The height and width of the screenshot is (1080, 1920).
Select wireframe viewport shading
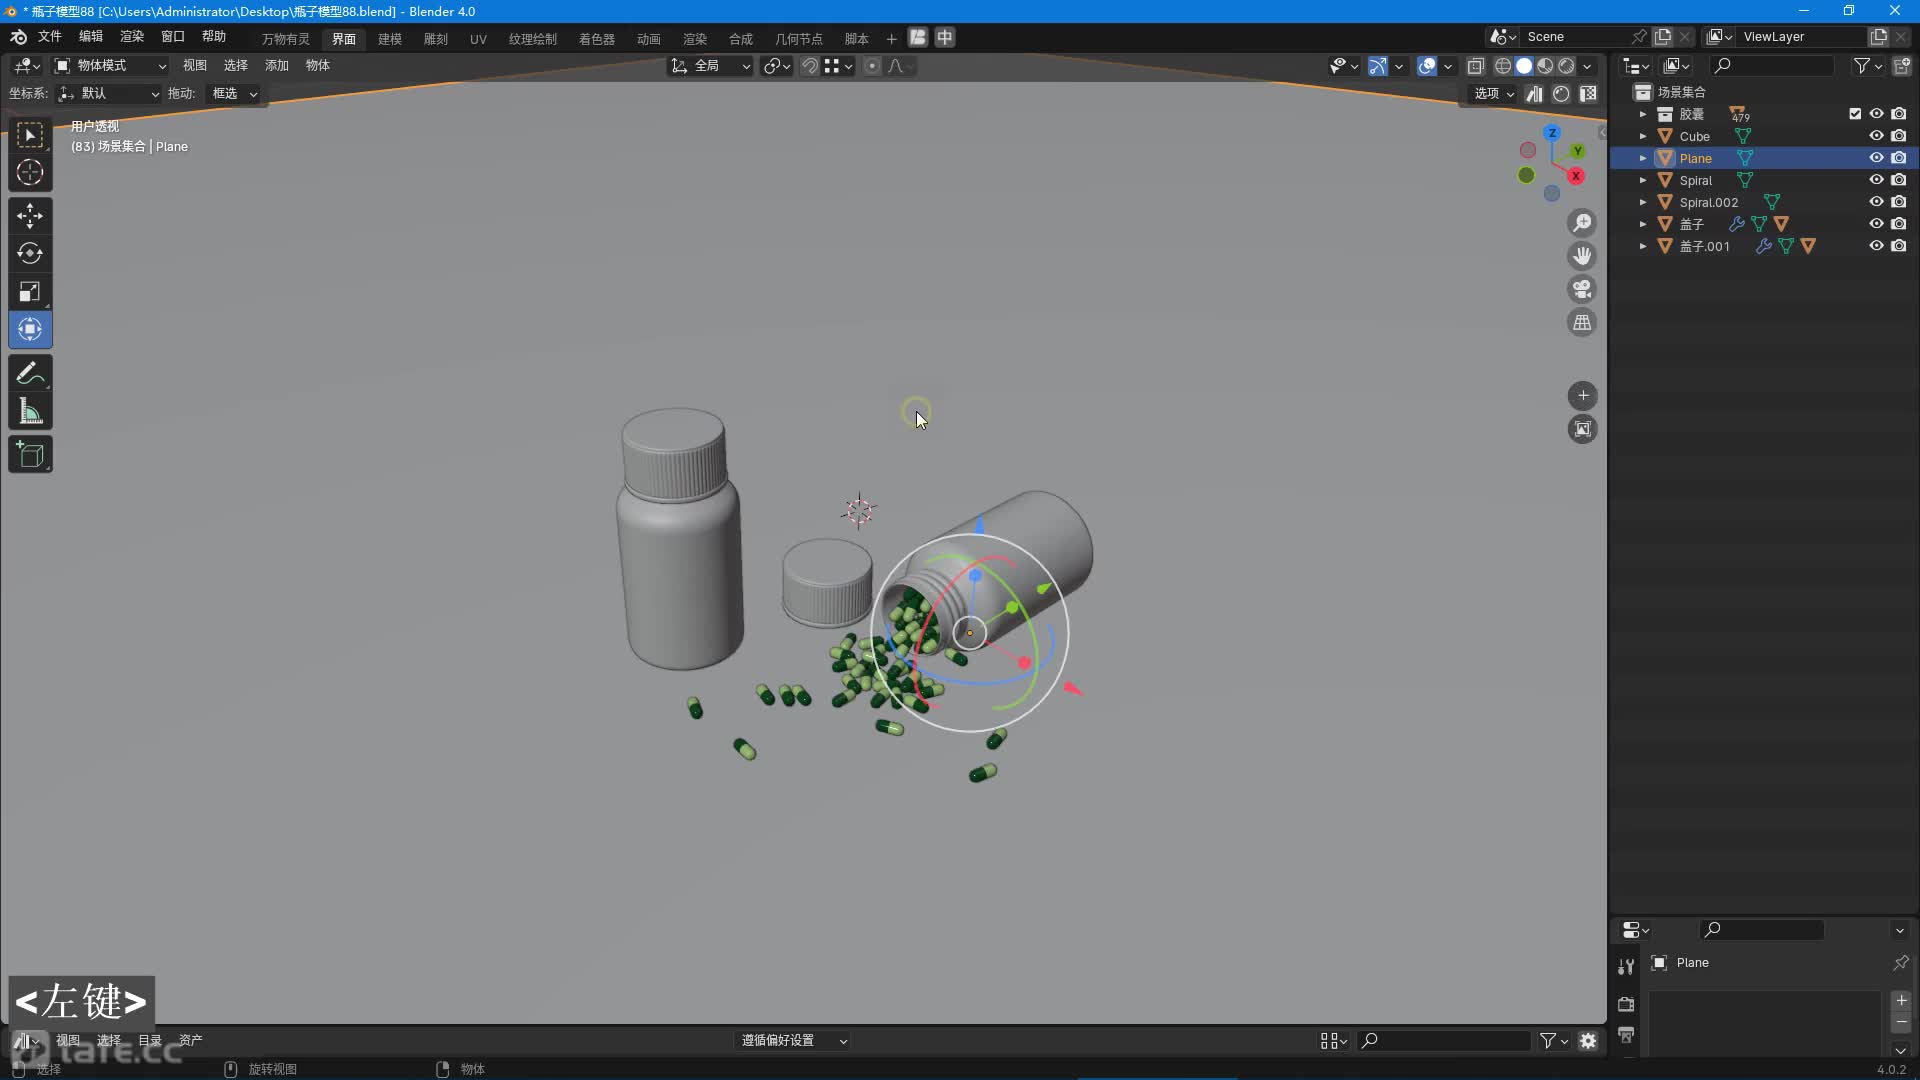(x=1502, y=66)
